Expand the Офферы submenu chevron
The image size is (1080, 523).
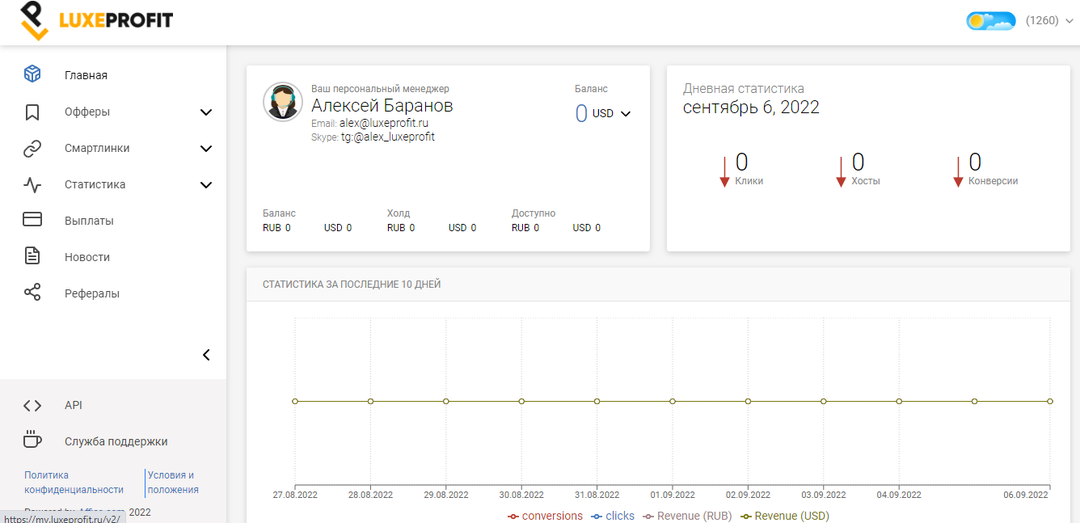click(206, 112)
